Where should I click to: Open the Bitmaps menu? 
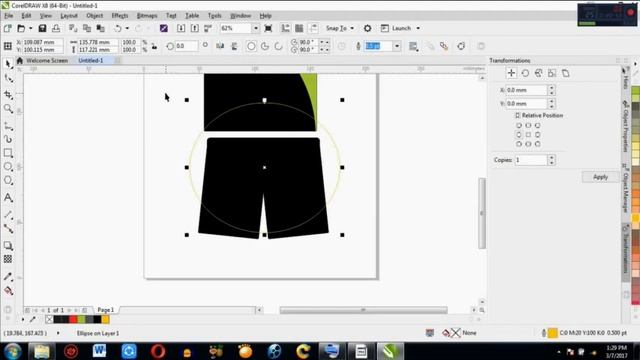[x=147, y=16]
